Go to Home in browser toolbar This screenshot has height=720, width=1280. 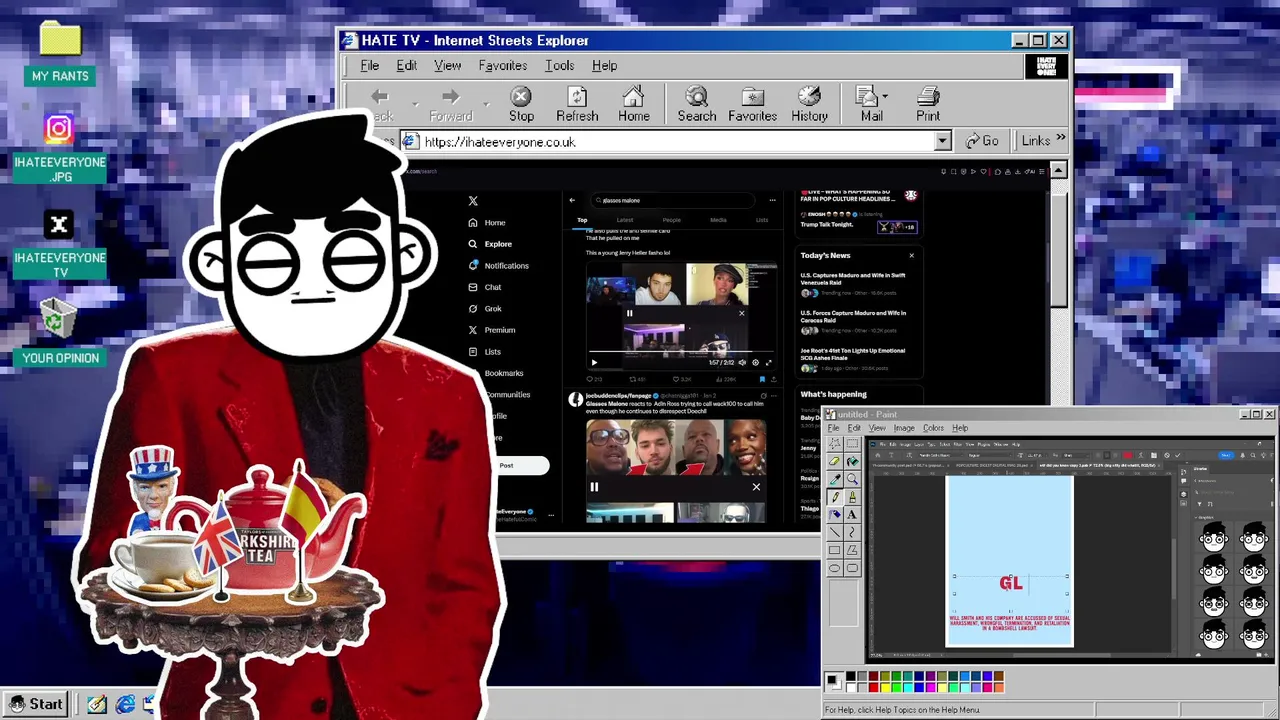(633, 104)
